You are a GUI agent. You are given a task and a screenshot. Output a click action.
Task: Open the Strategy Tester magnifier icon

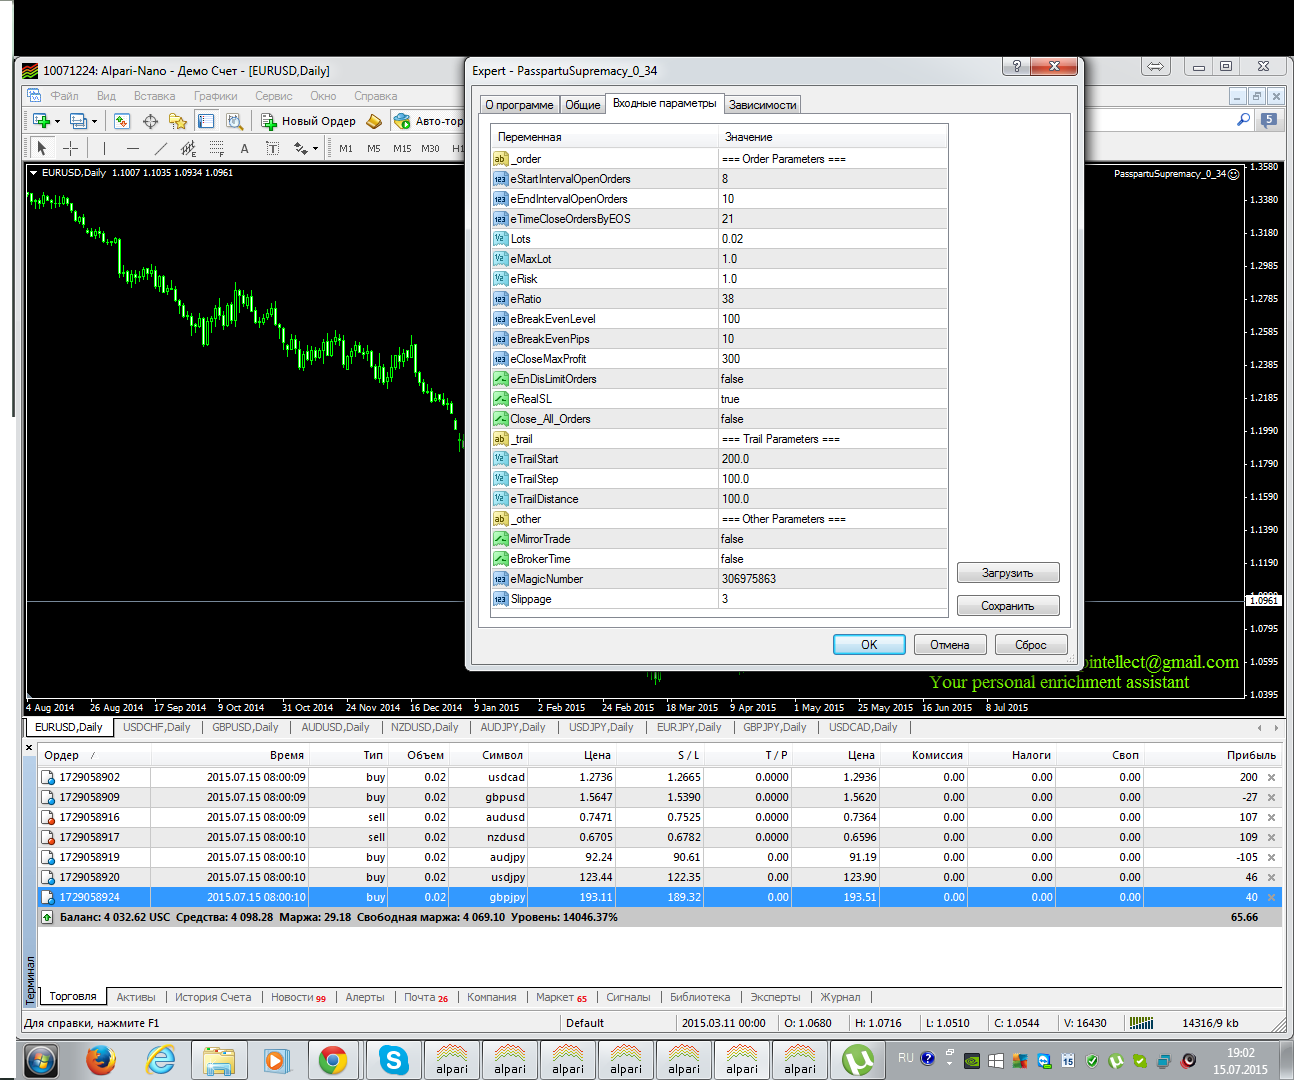(234, 121)
